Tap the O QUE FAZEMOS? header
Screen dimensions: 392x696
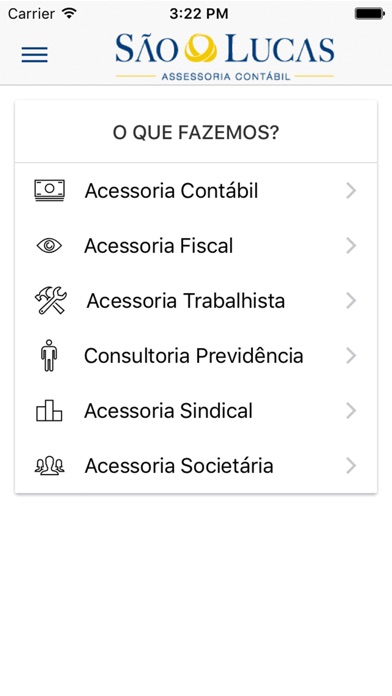tap(196, 132)
